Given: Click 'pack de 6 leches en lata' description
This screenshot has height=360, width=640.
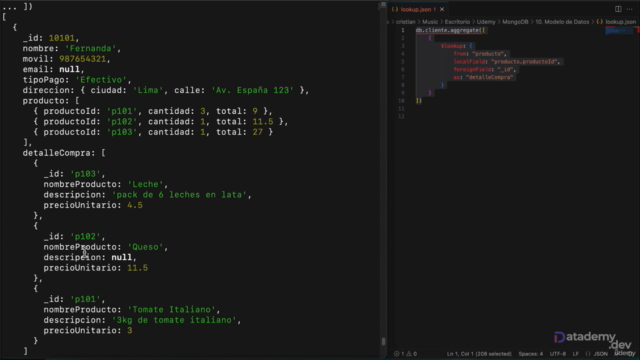Looking at the screenshot, I should (179, 195).
